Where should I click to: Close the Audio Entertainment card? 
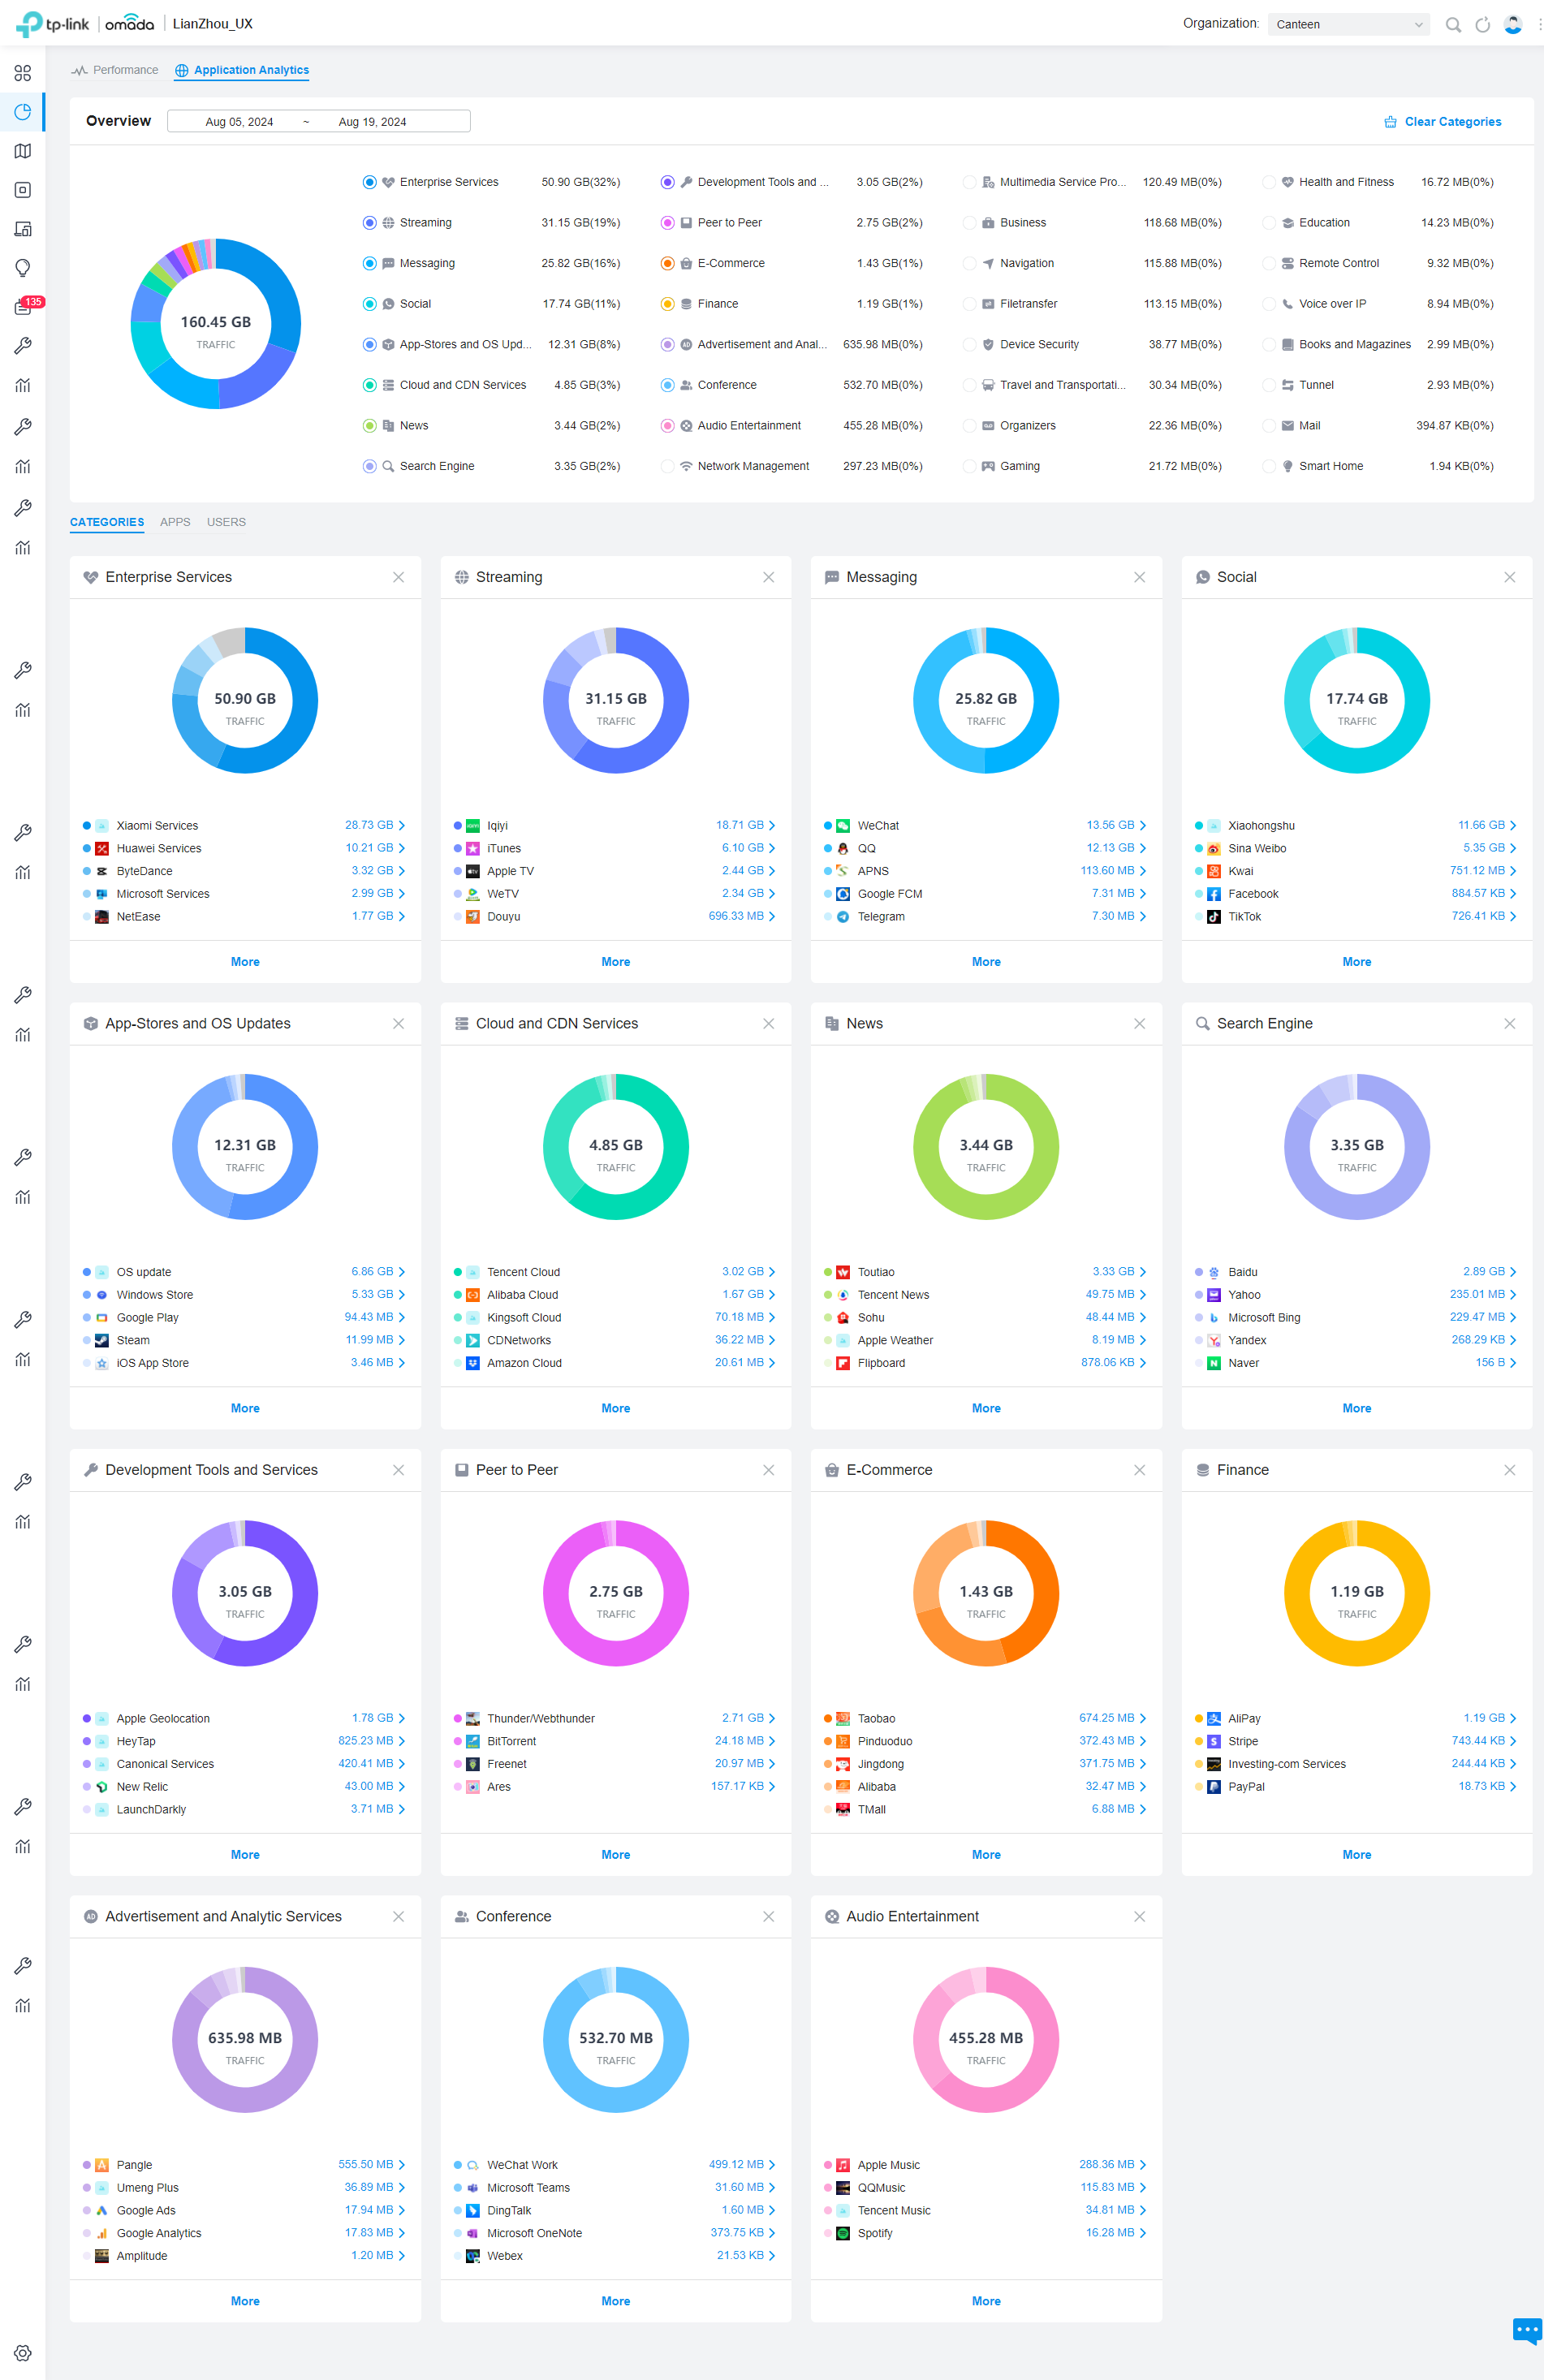point(1139,1916)
